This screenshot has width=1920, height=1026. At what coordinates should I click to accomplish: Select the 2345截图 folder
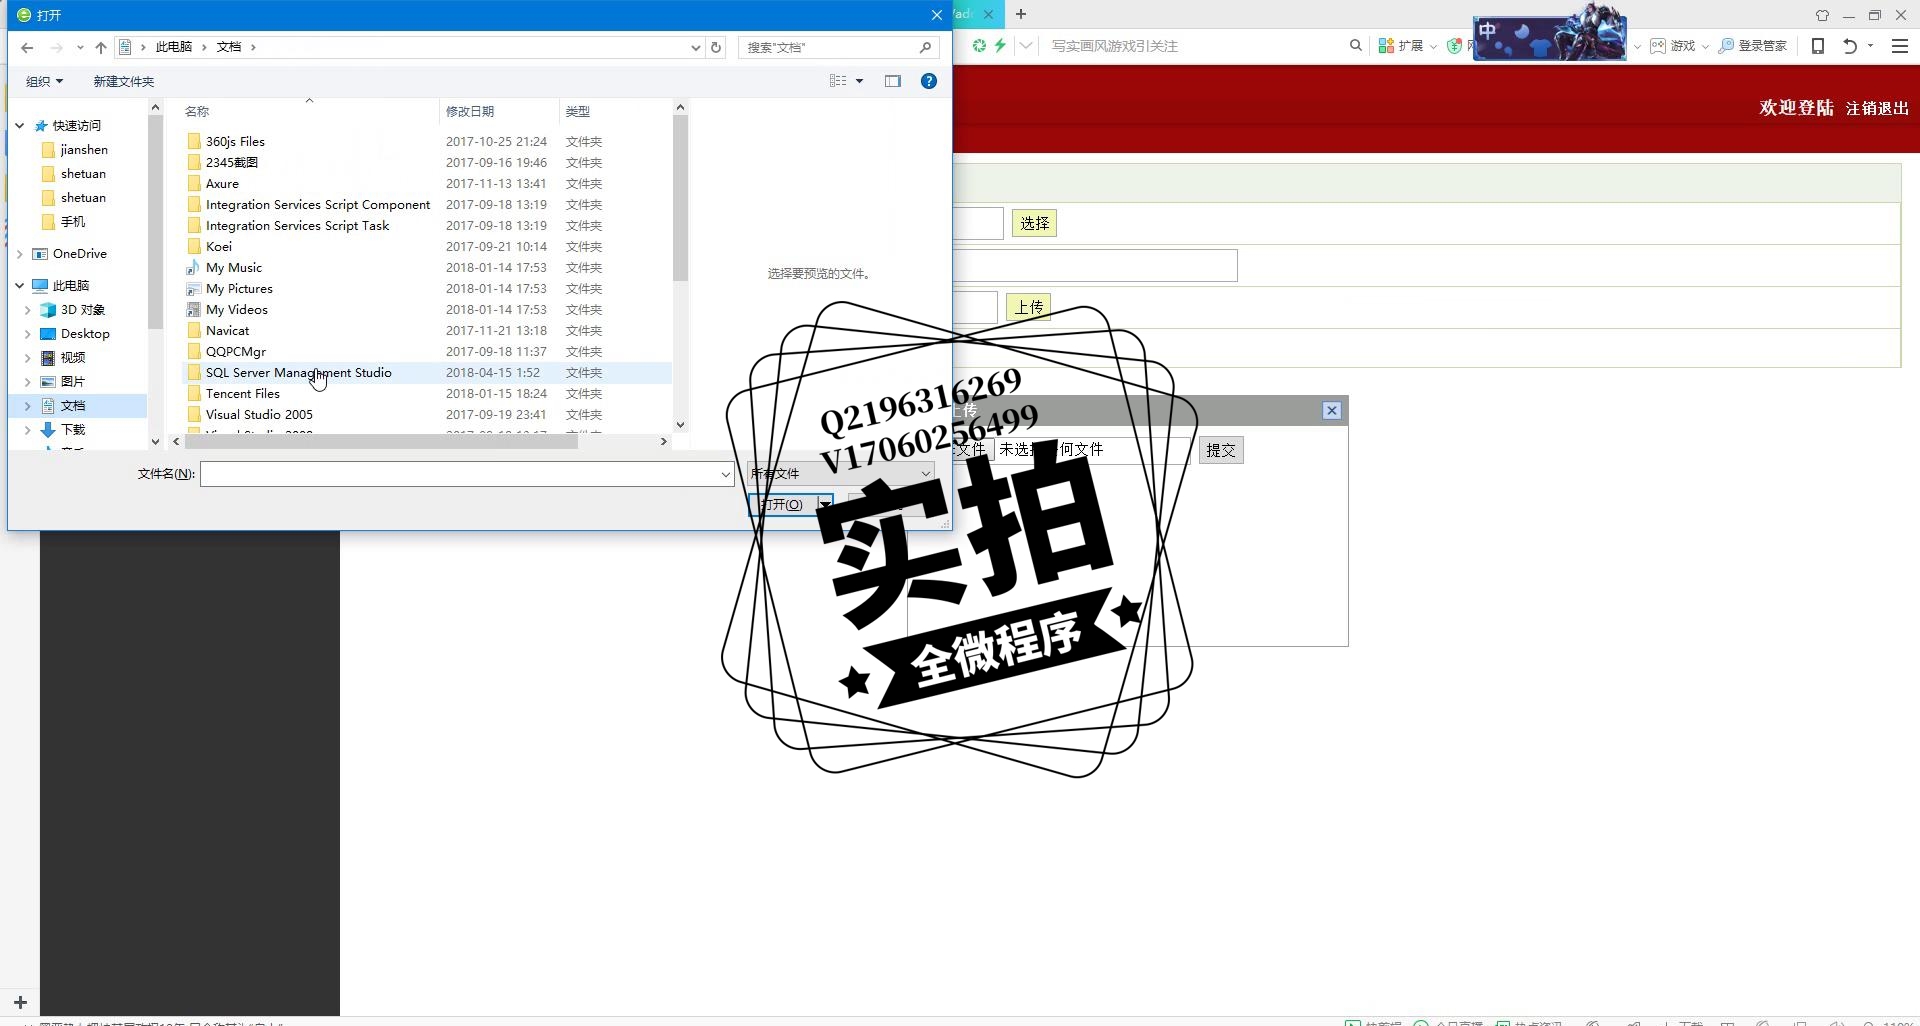(232, 162)
